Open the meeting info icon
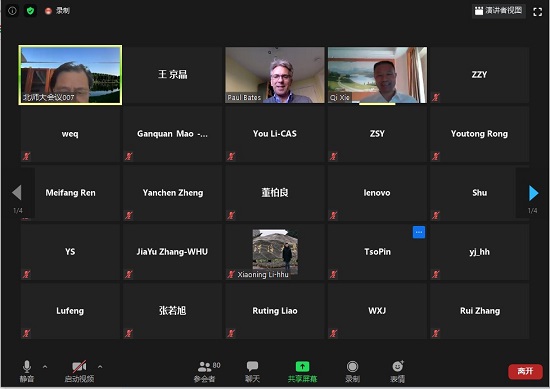Screen dimensions: 550x389 12,11
